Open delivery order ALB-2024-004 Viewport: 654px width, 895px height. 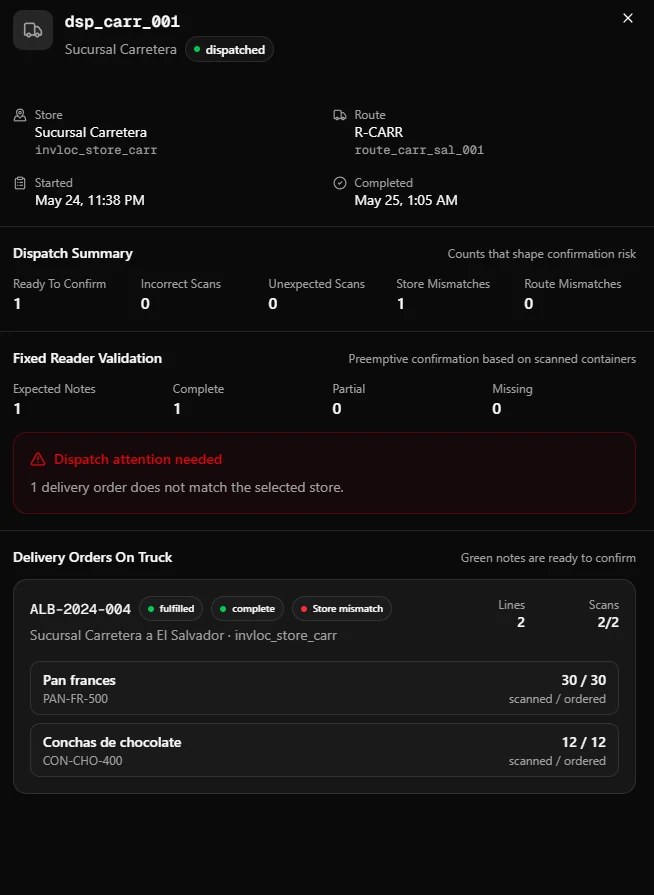(x=80, y=609)
